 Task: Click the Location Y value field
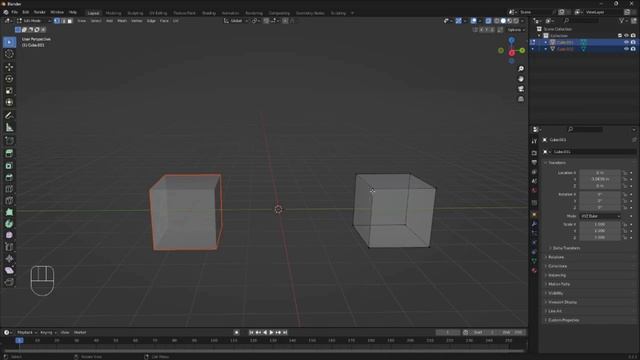[600, 179]
